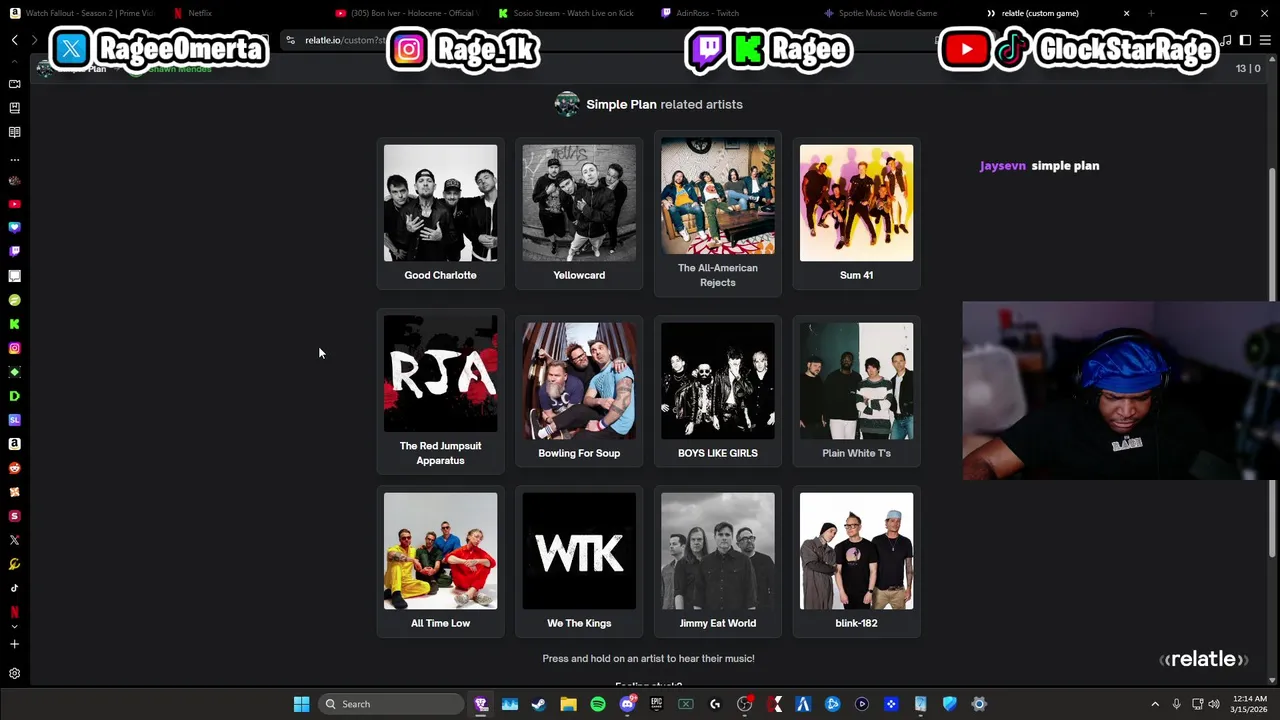Open the TikTok sidebar shortcut
This screenshot has width=1280, height=720.
pos(14,588)
